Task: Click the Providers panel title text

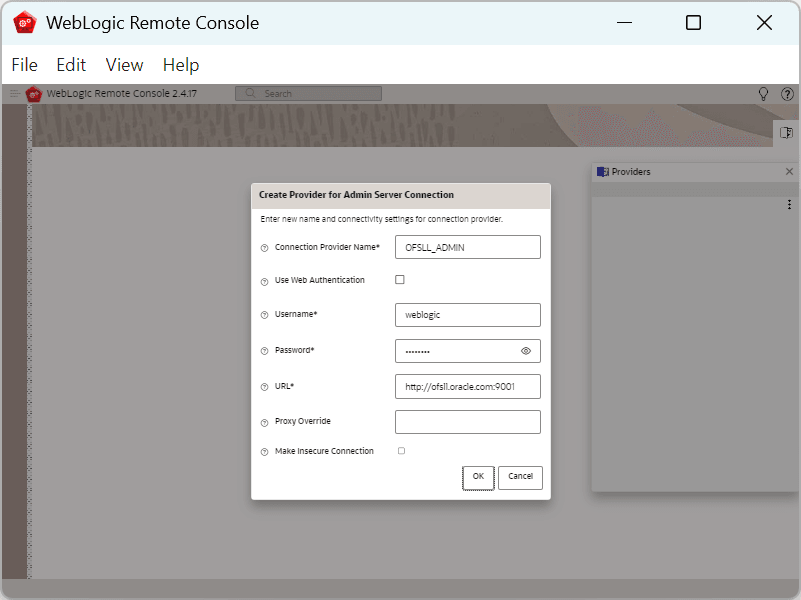Action: (x=631, y=172)
